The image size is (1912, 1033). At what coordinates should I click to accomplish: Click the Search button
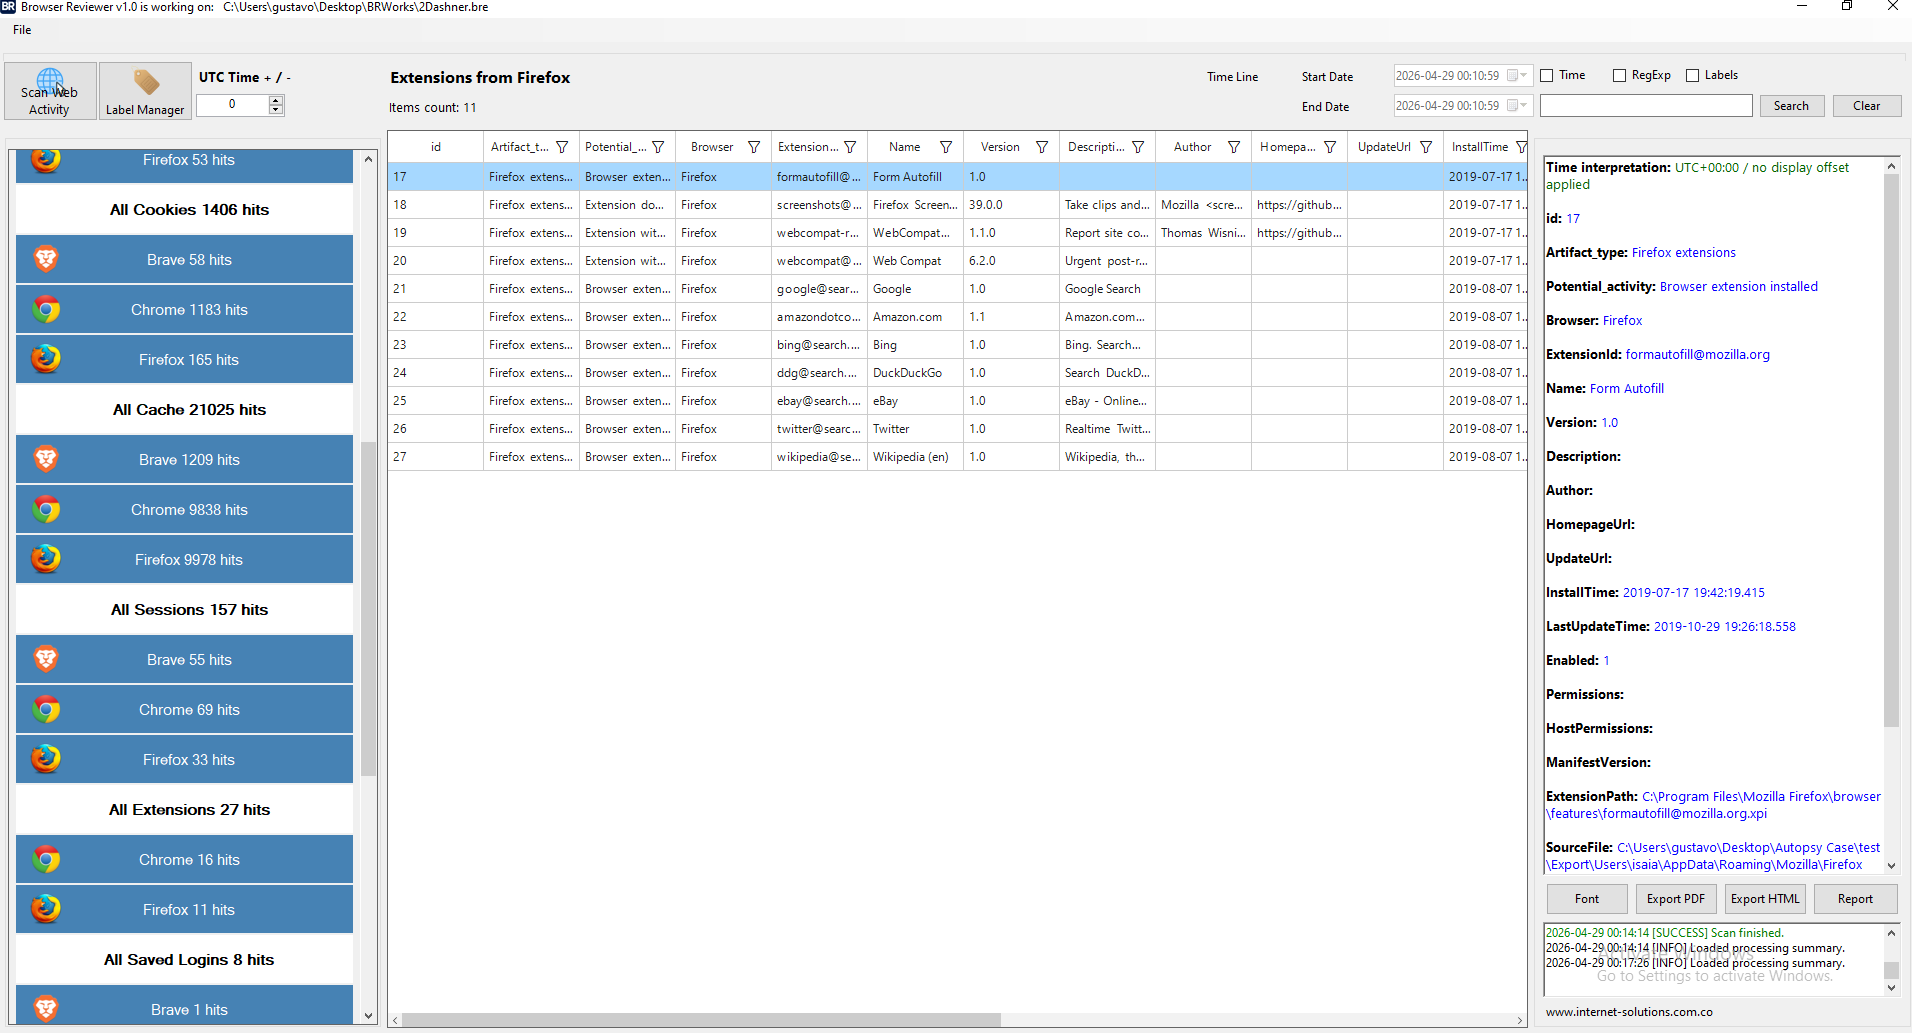(x=1791, y=106)
